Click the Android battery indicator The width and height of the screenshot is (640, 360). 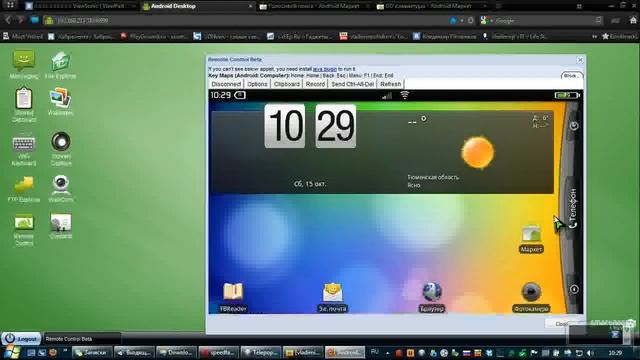pos(567,95)
